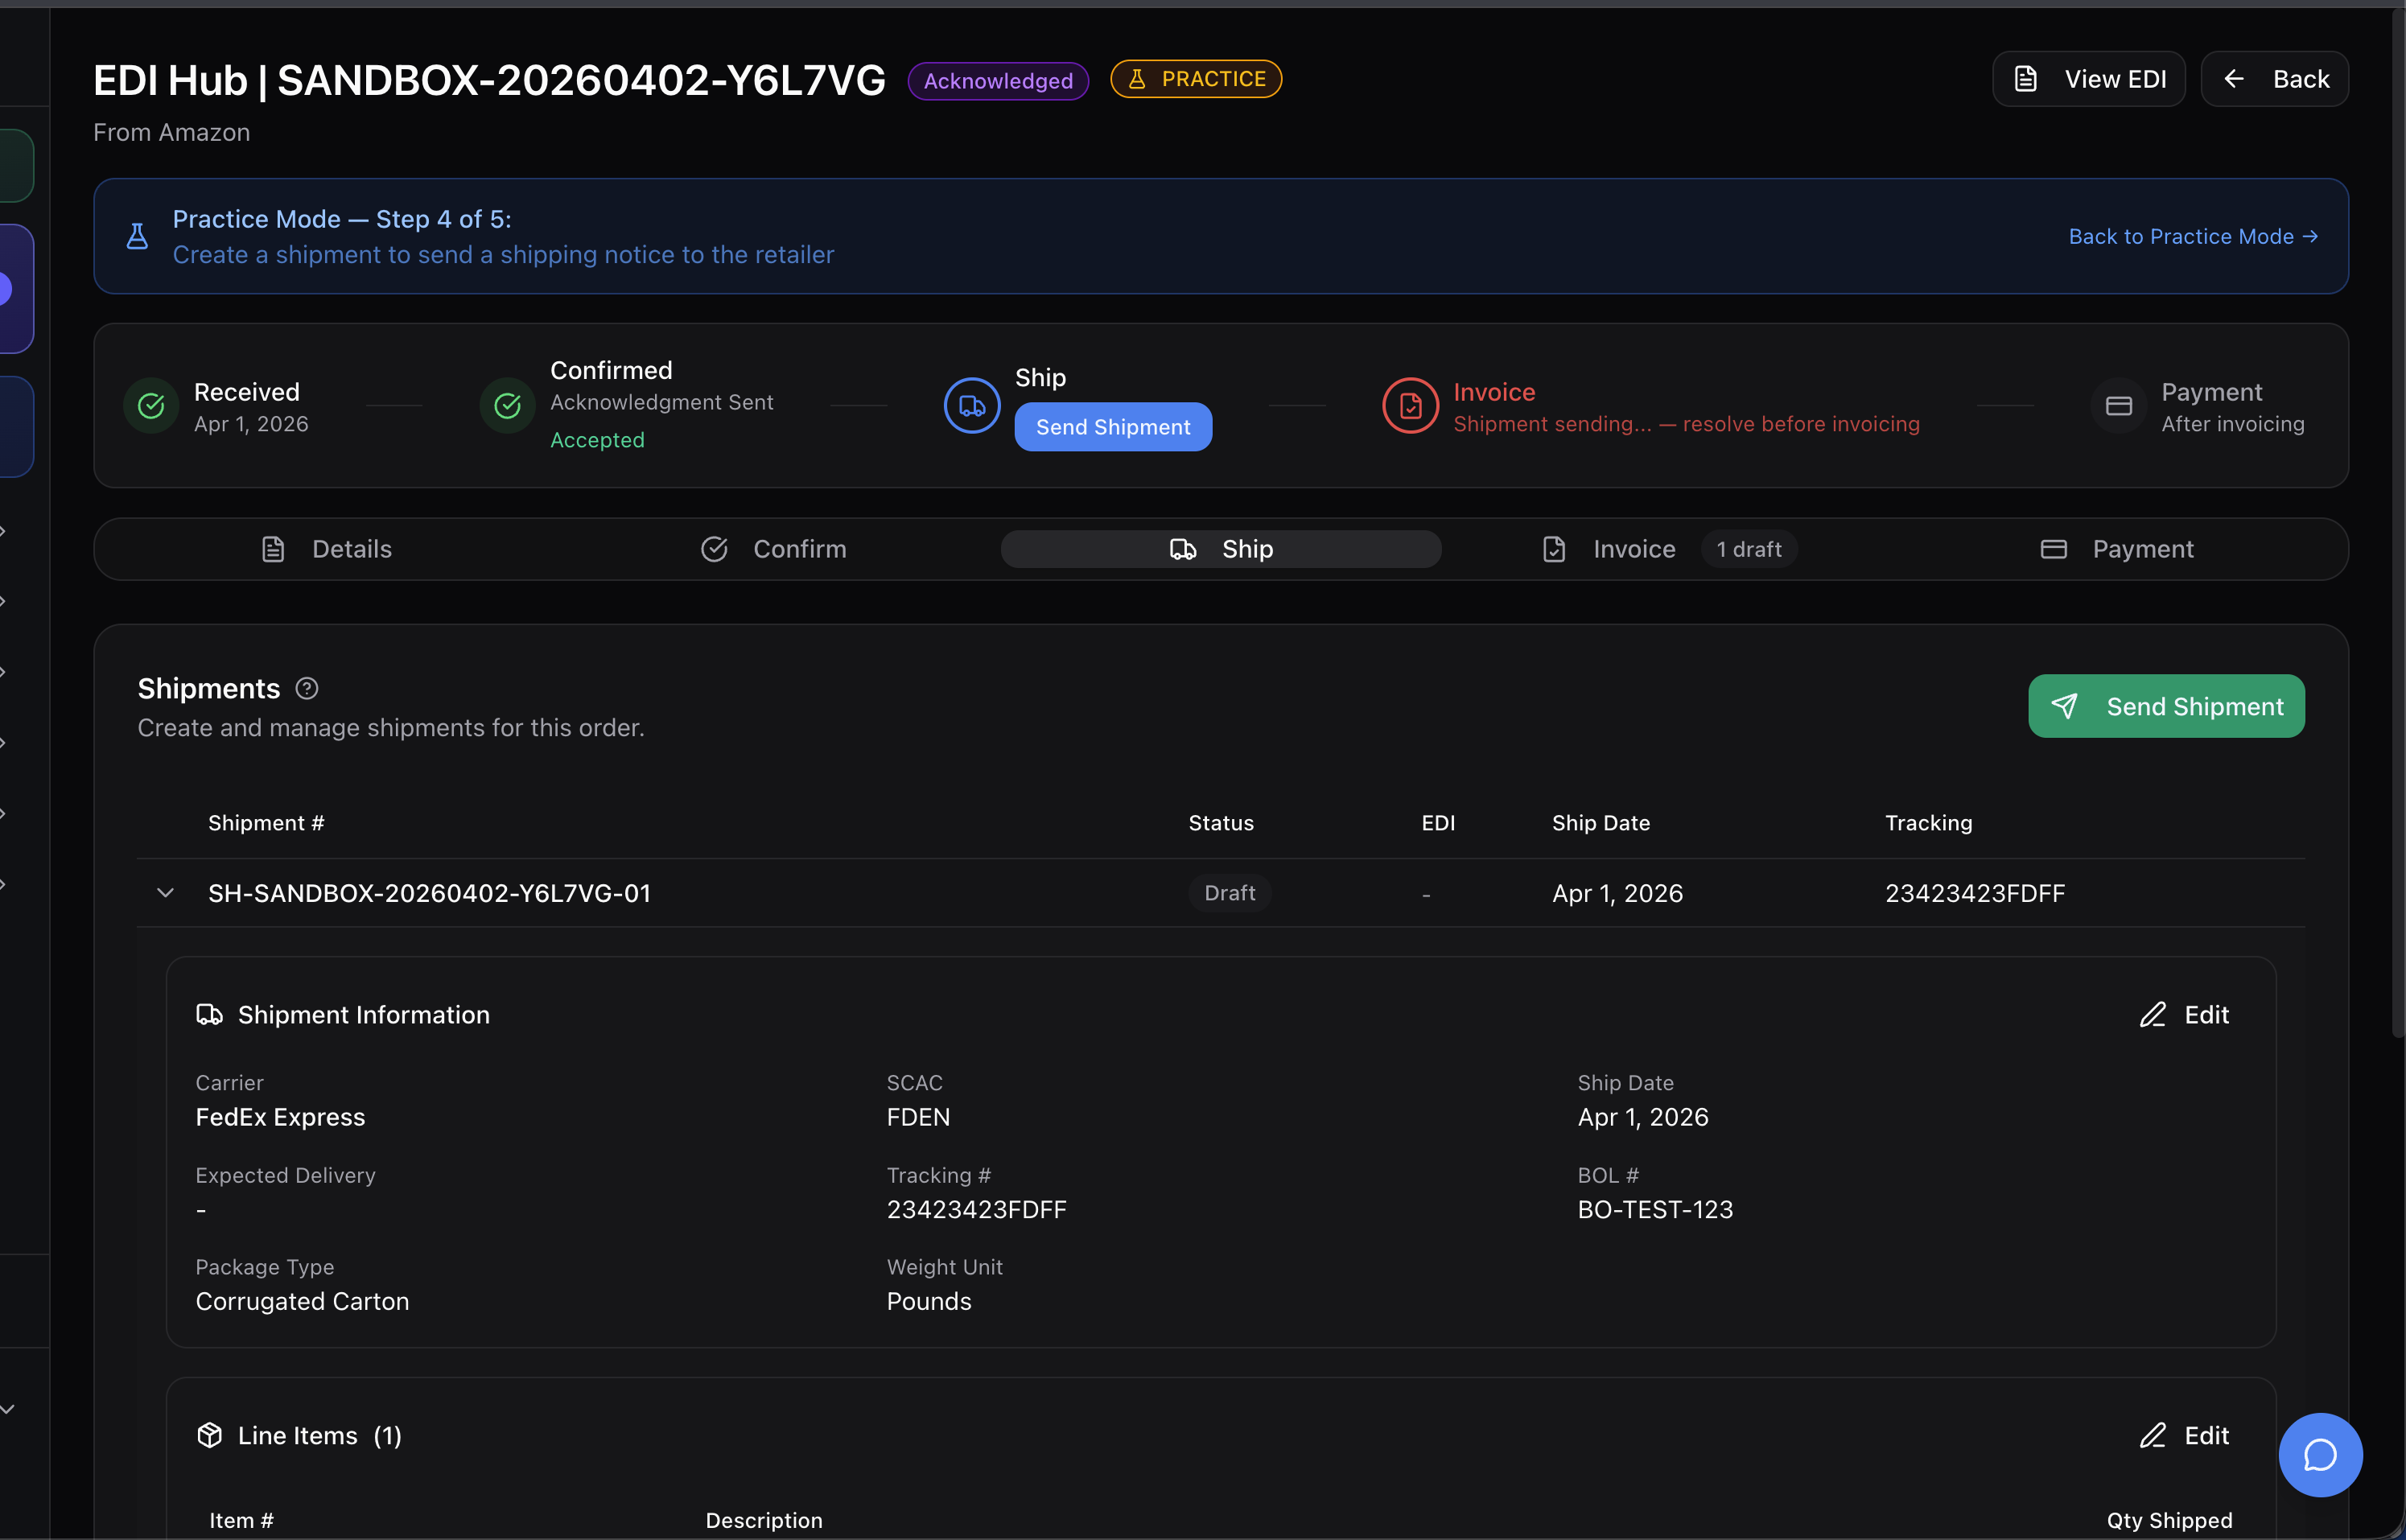Click the PRACTICE flask badge
The image size is (2406, 1540).
[1196, 79]
